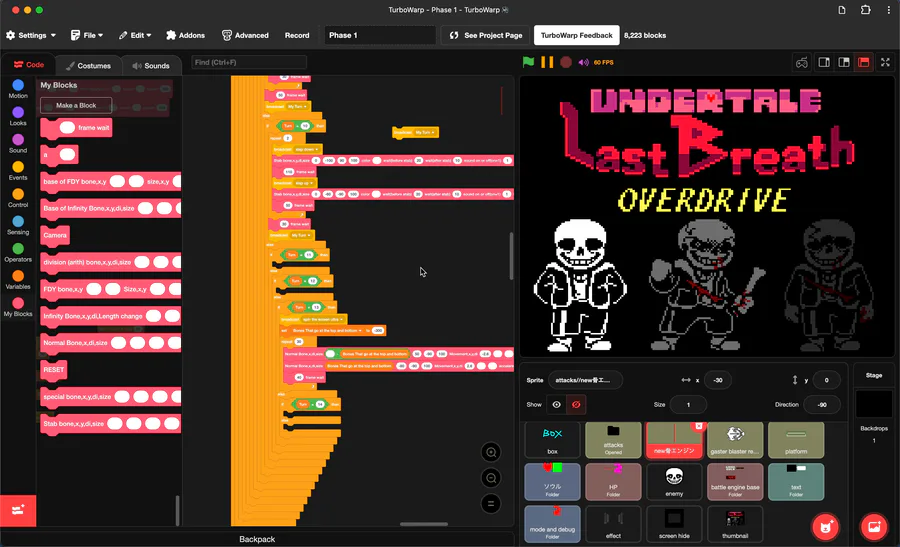Delete the selected new骨エンジン sprite
Image resolution: width=900 pixels, height=547 pixels.
pos(699,426)
